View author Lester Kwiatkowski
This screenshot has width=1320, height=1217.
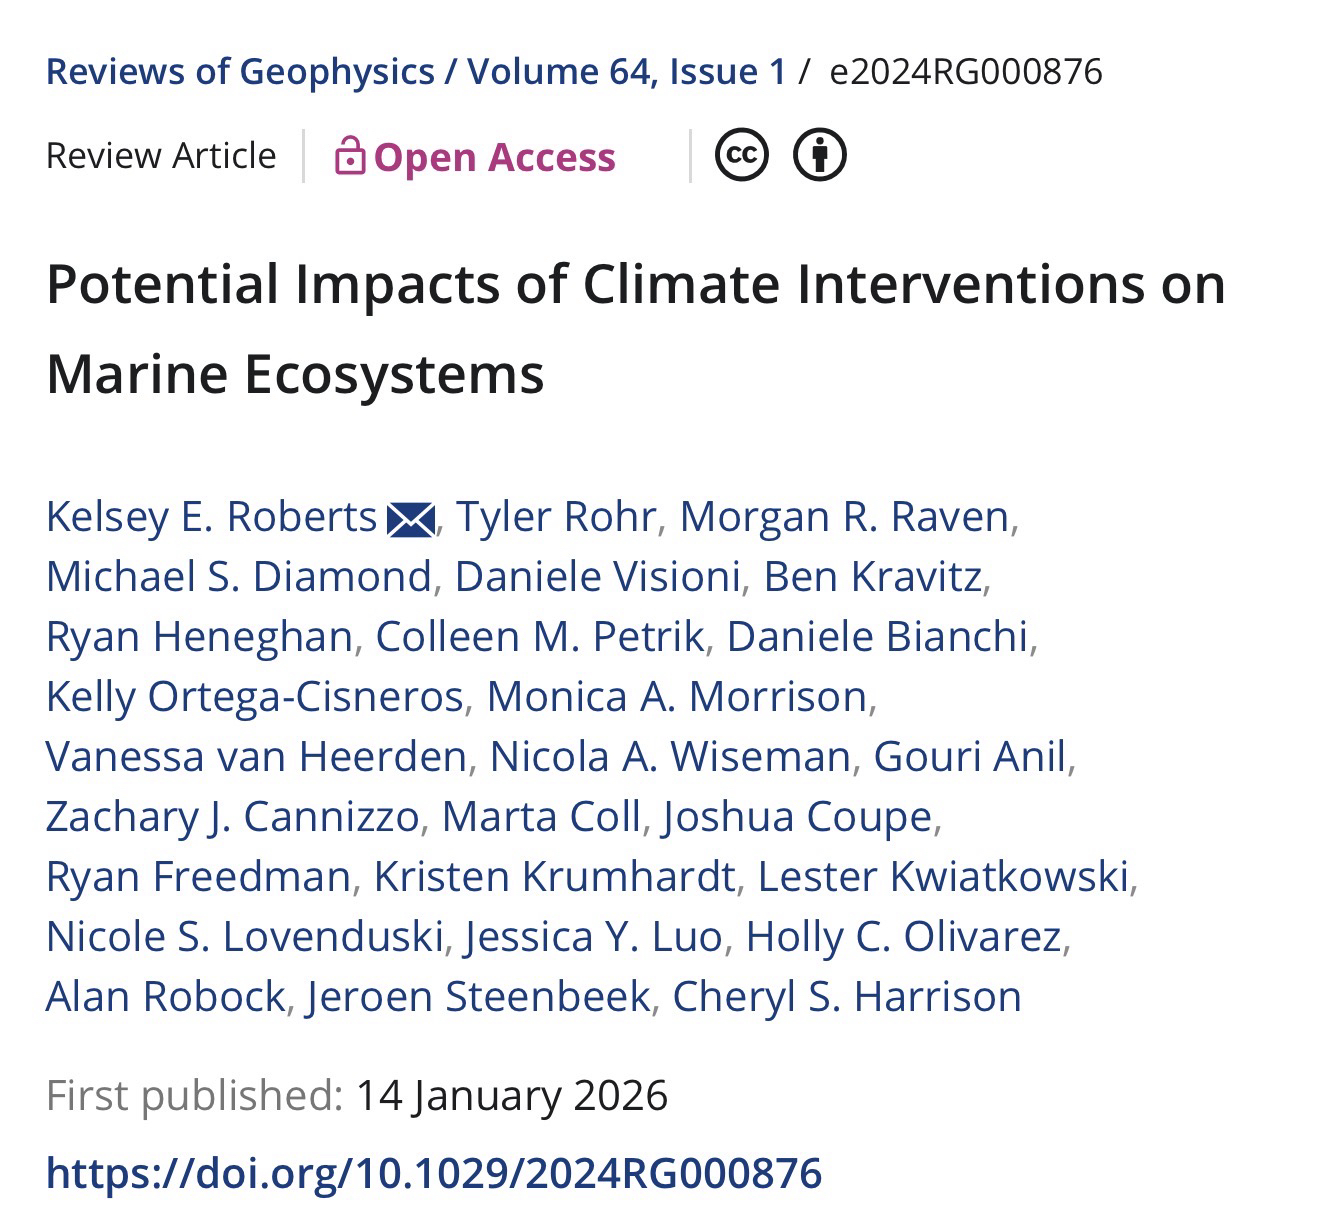[943, 877]
